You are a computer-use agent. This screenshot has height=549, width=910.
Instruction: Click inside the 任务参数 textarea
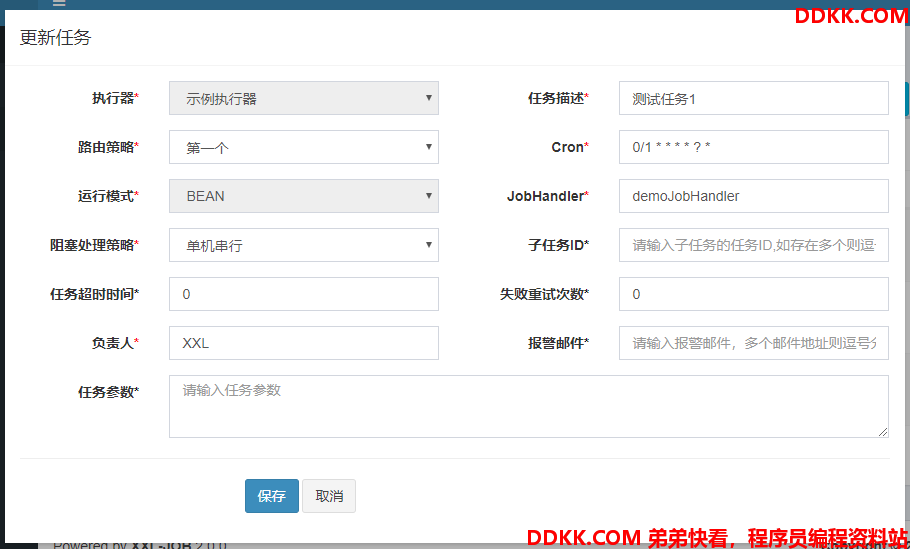click(x=528, y=407)
